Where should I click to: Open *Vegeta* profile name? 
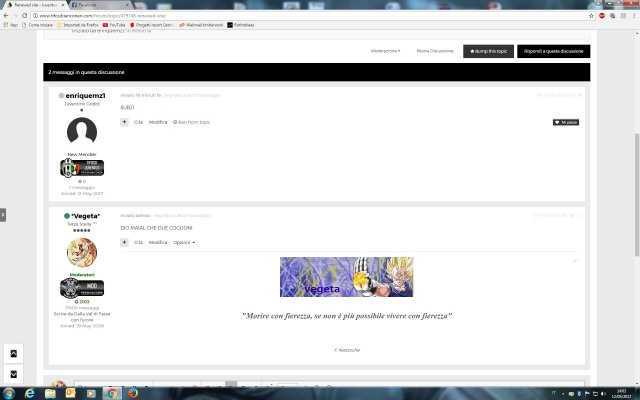point(85,216)
